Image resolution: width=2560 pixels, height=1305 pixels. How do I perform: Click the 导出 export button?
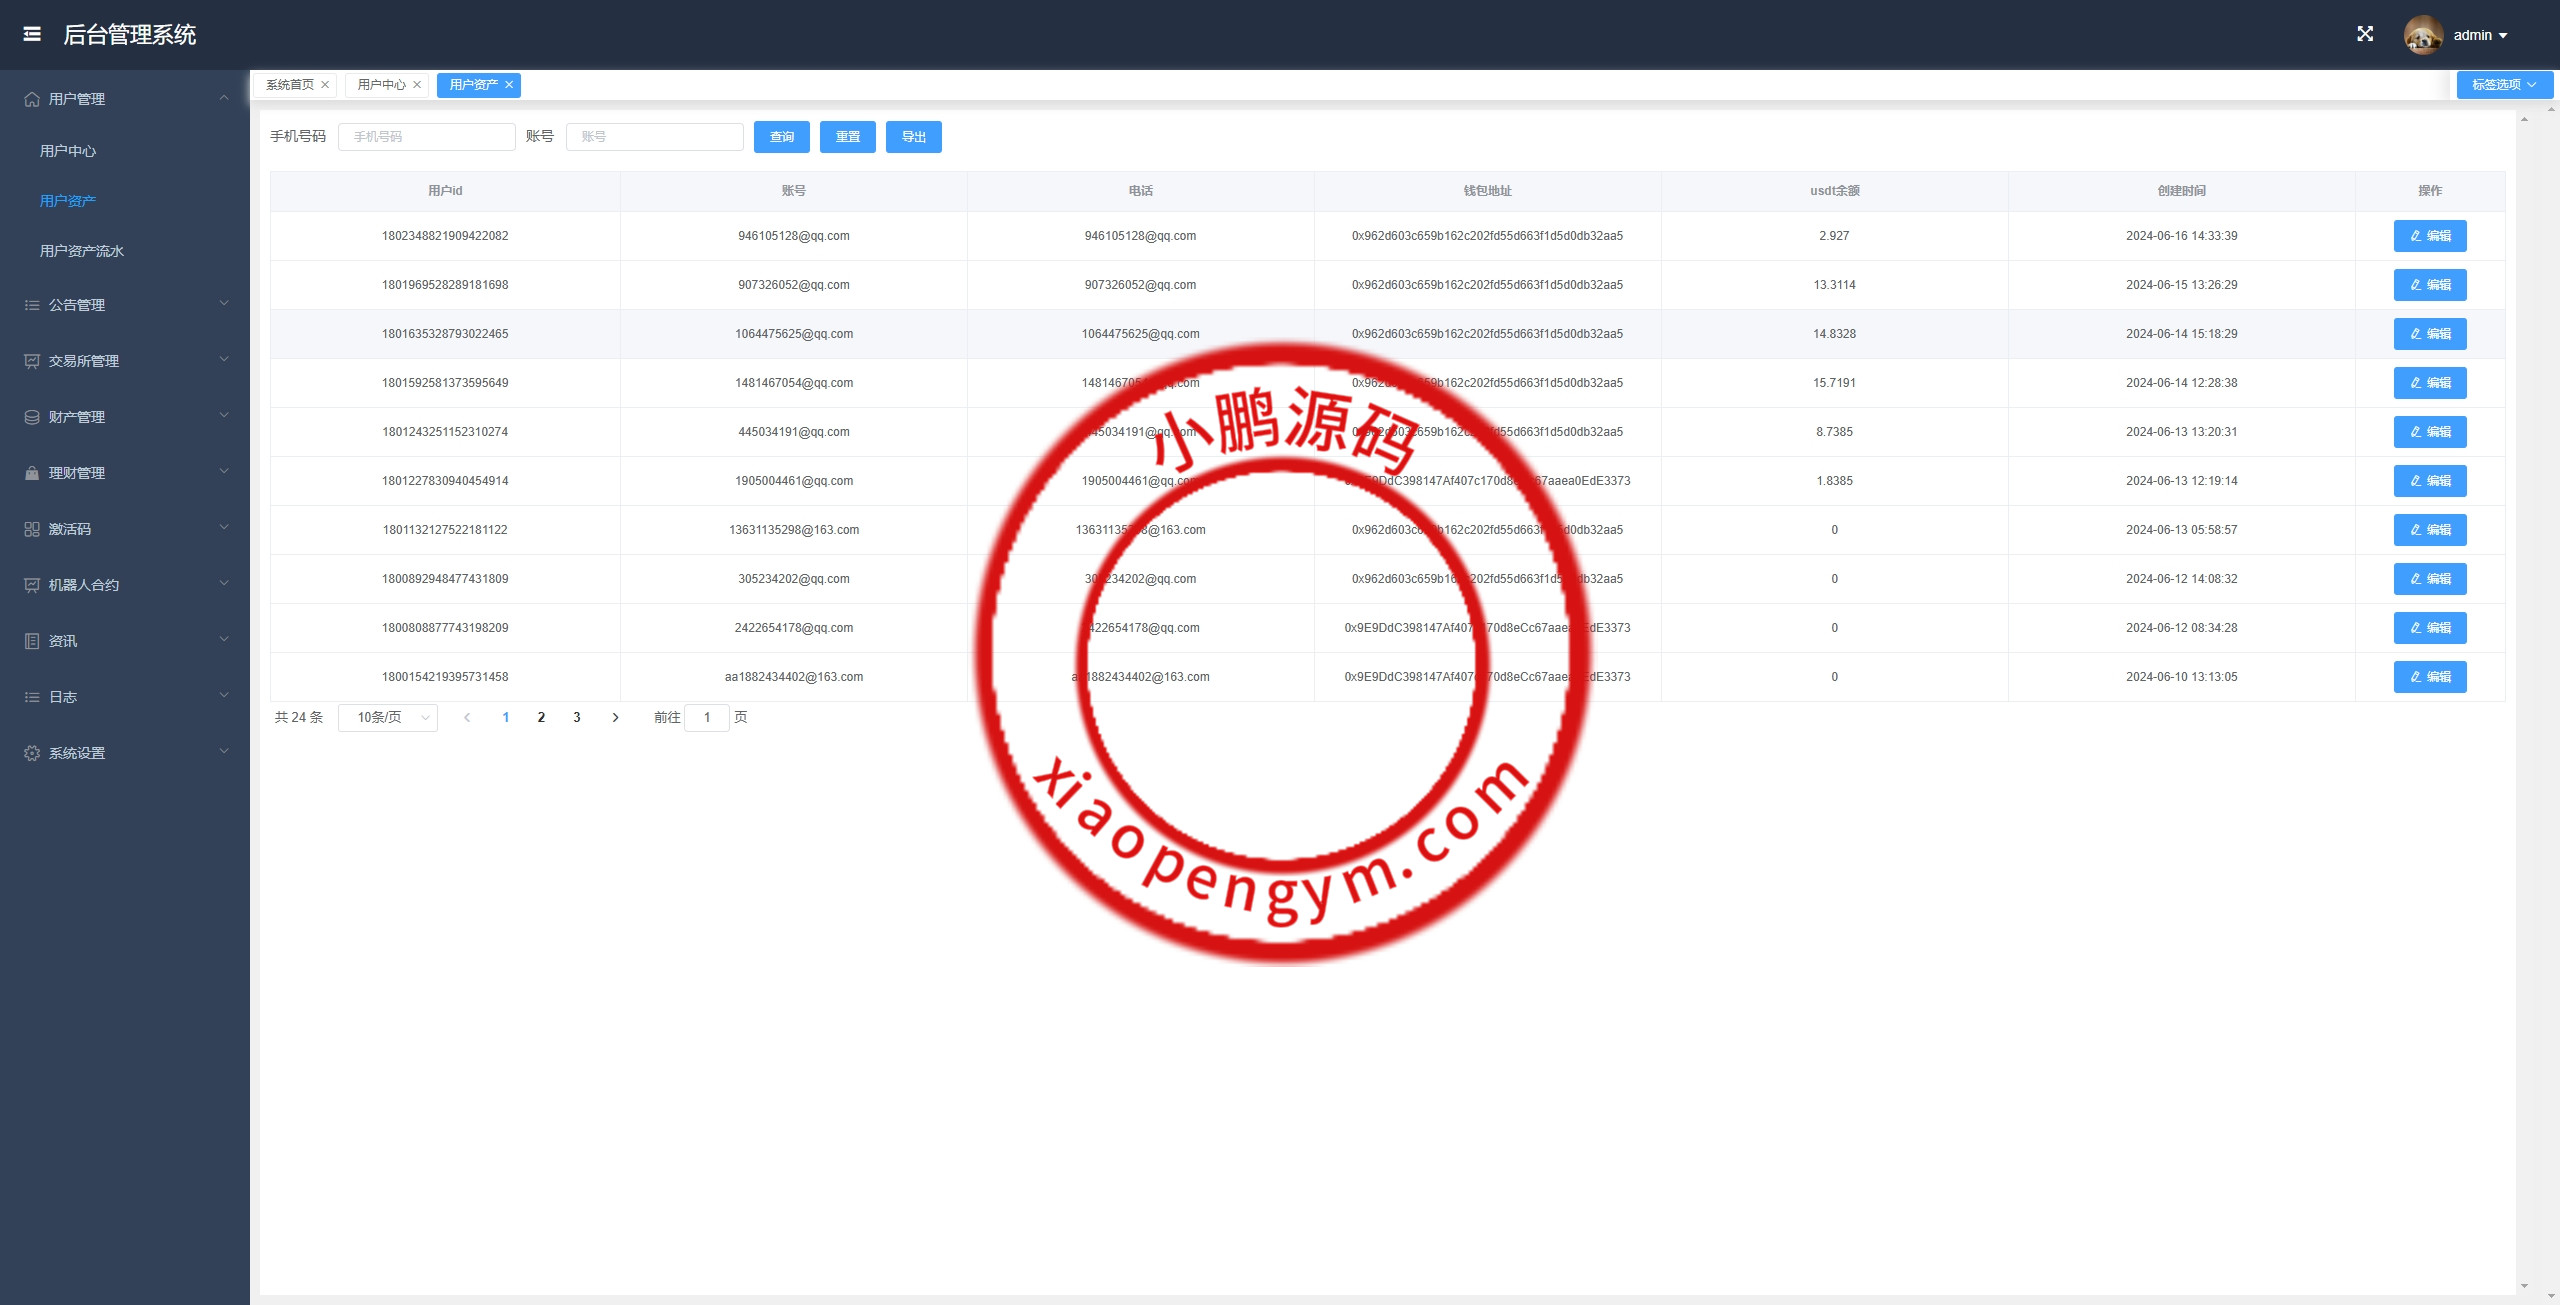[x=913, y=137]
